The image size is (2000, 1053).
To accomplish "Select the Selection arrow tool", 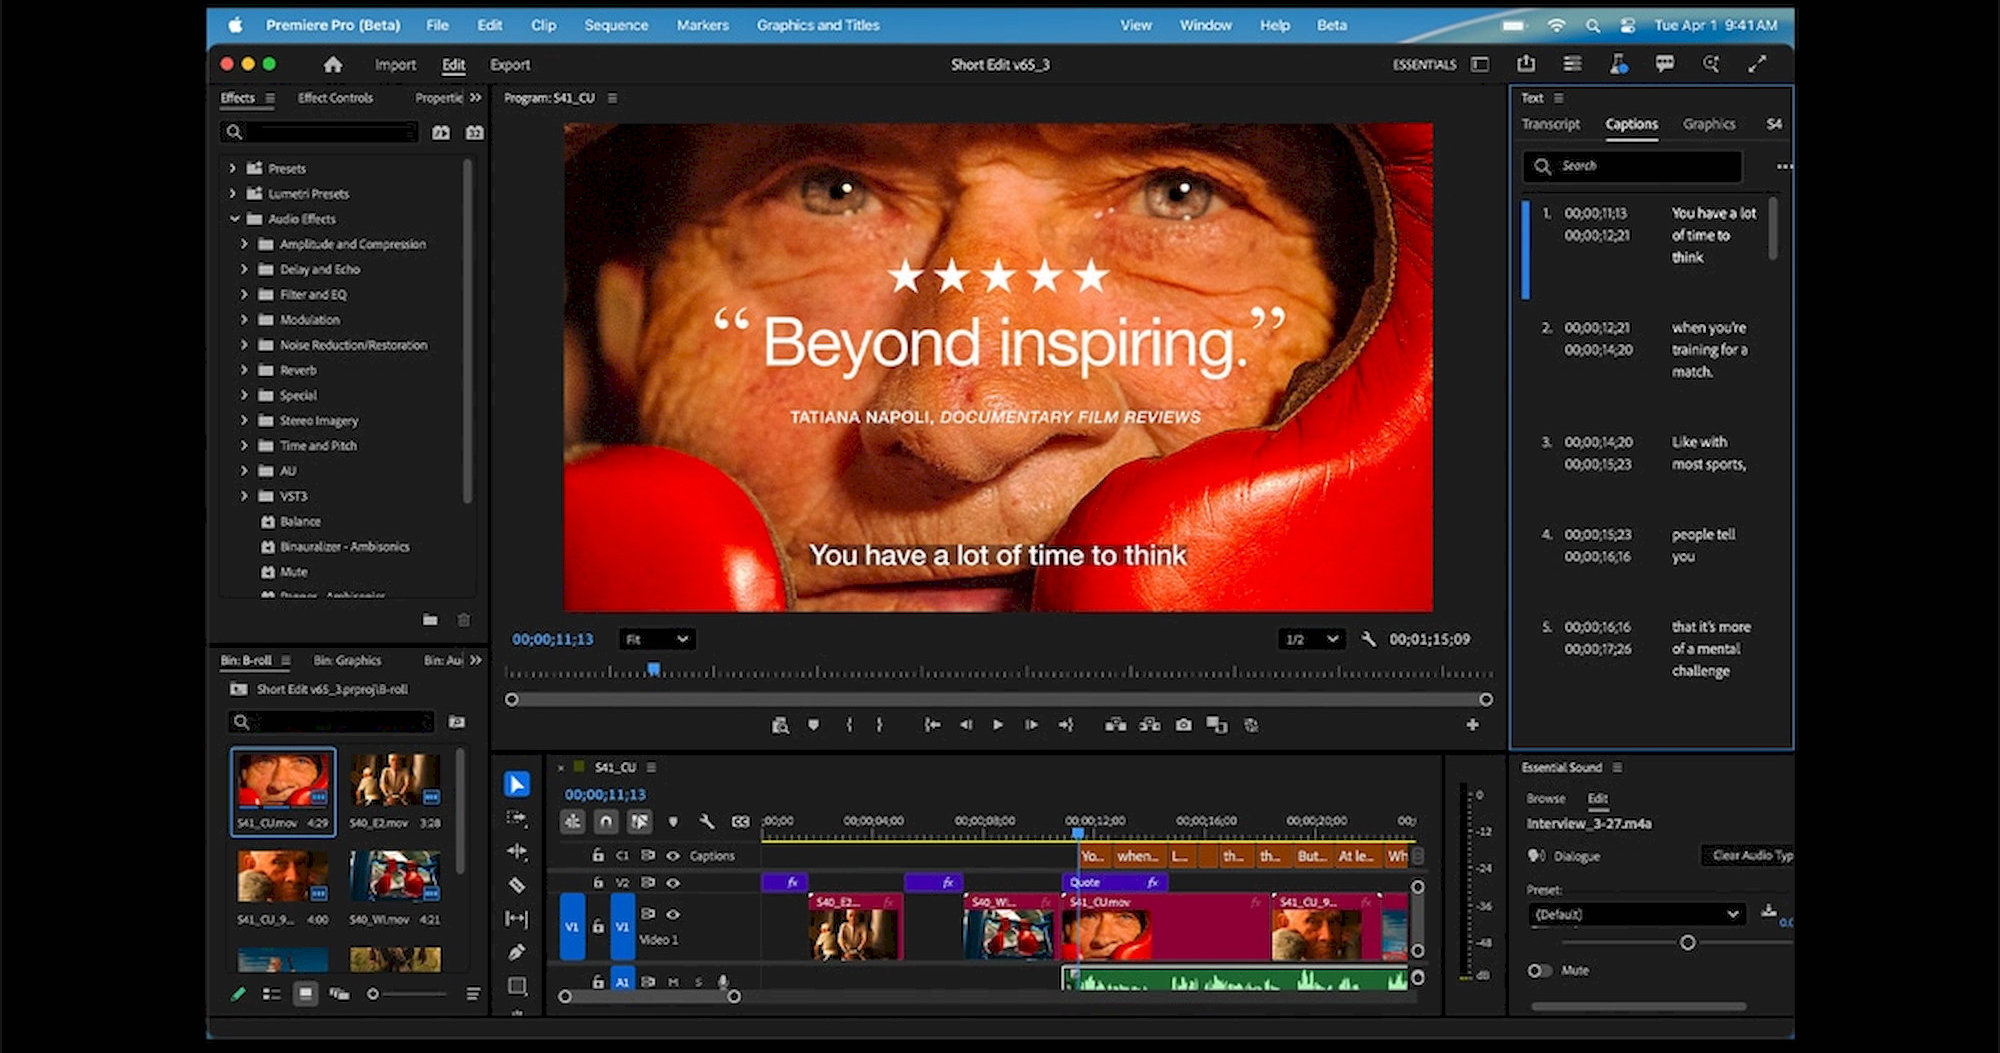I will 516,784.
